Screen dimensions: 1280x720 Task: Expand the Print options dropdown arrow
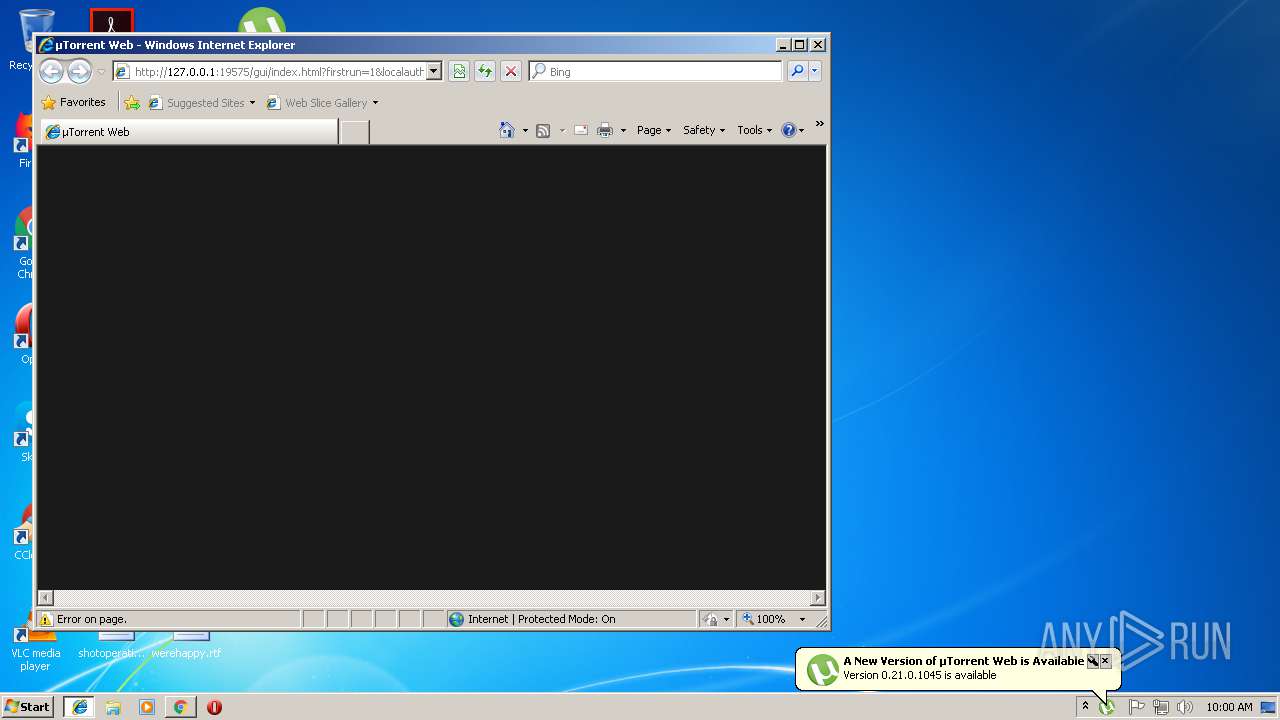[623, 130]
